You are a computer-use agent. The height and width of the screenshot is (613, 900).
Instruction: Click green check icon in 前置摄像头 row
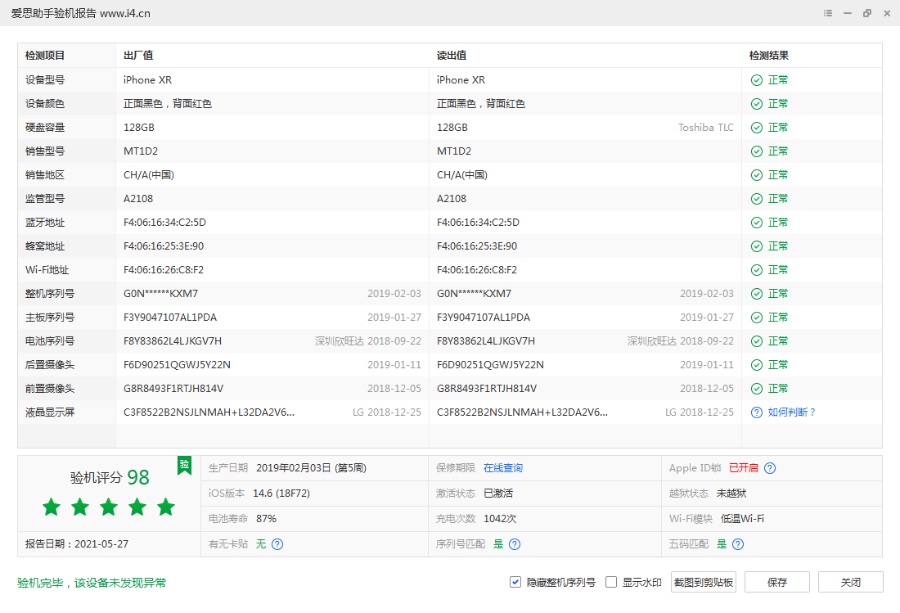(x=757, y=389)
